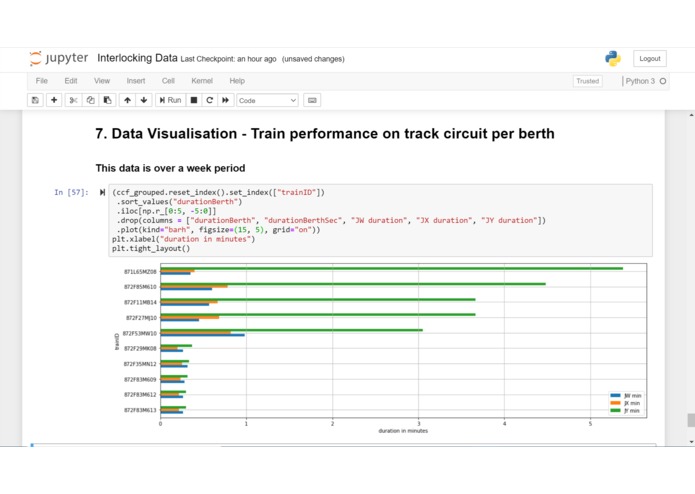The width and height of the screenshot is (695, 494).
Task: Click the JW min blue legend swatch
Action: click(615, 395)
